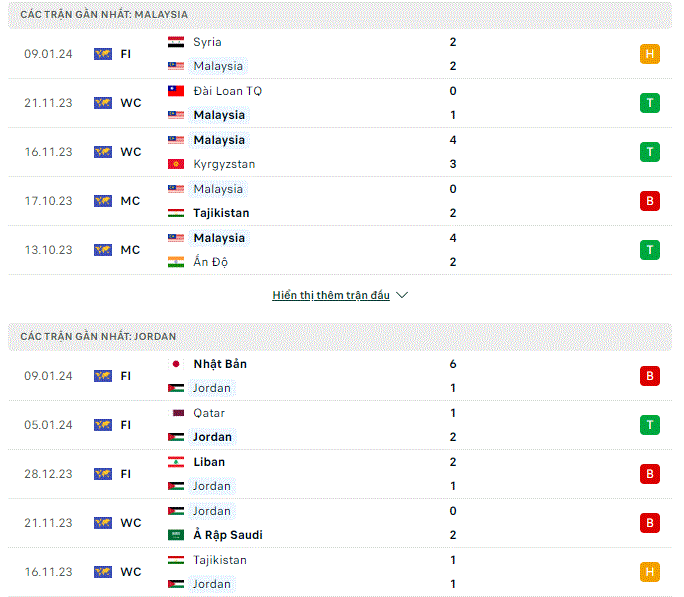Click the red B badge for Tajikistan vs Malaysia
This screenshot has width=684, height=597.
coord(650,201)
